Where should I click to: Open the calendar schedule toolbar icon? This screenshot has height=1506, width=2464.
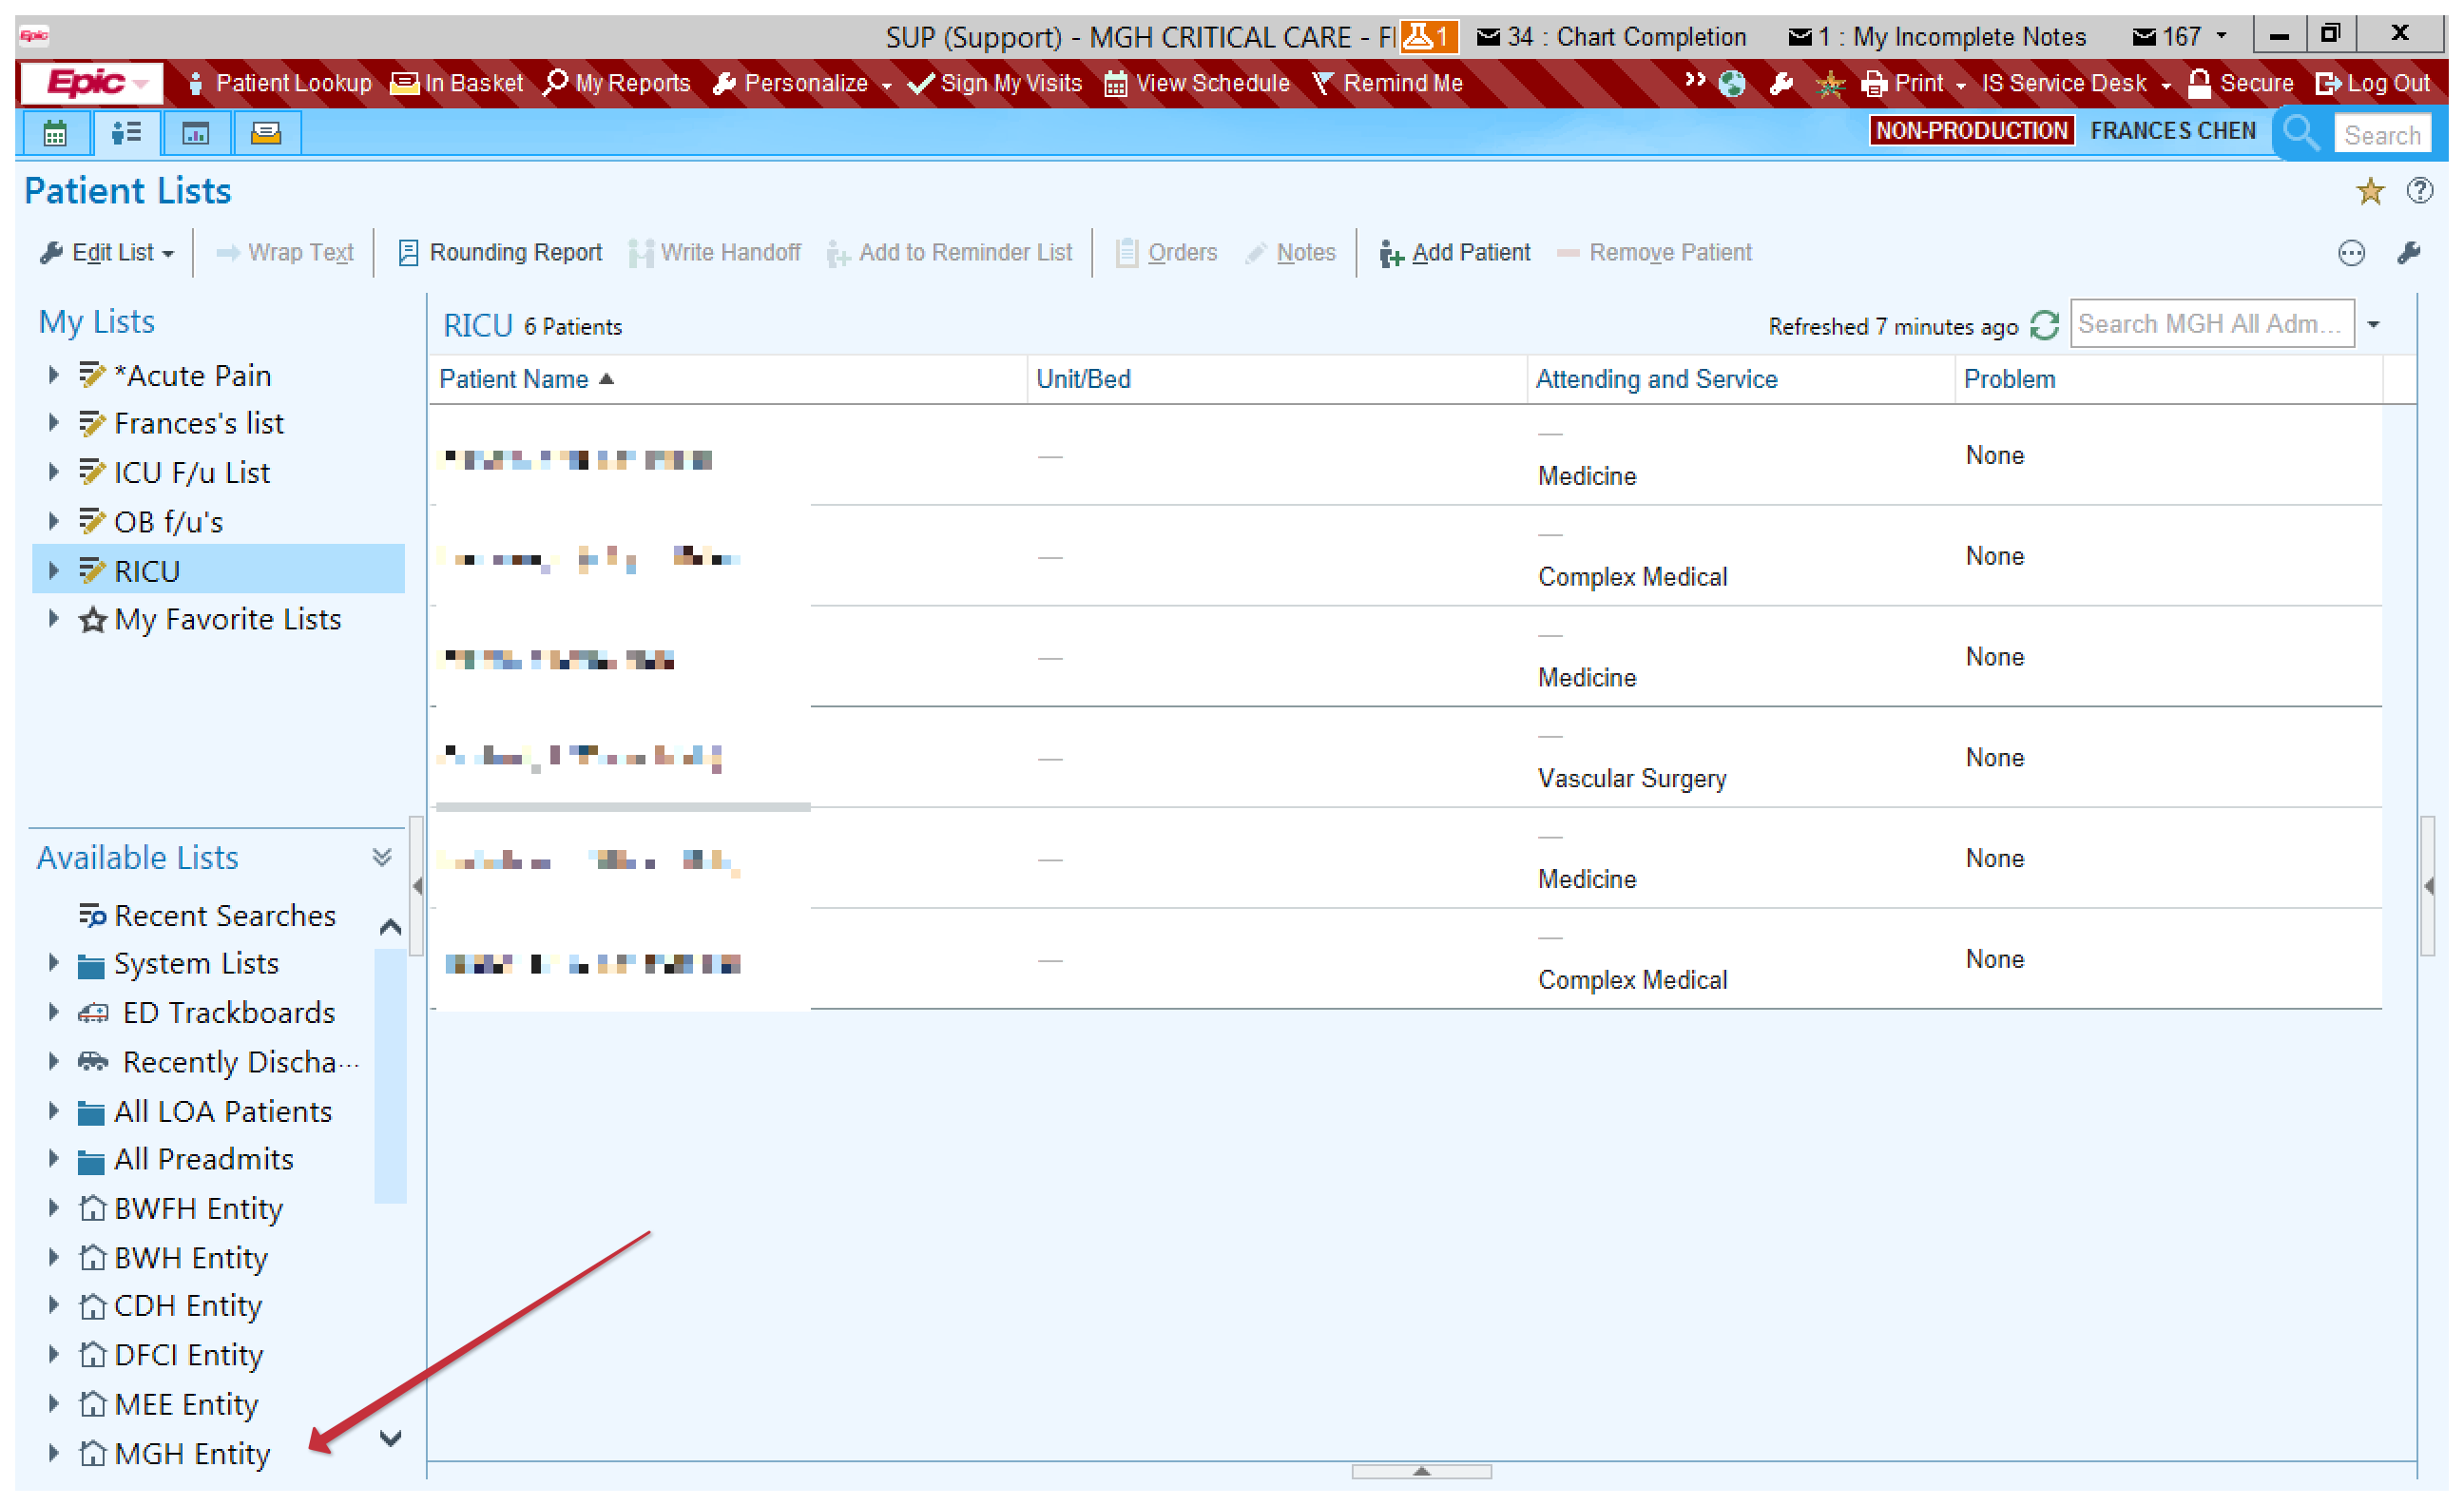pyautogui.click(x=55, y=133)
